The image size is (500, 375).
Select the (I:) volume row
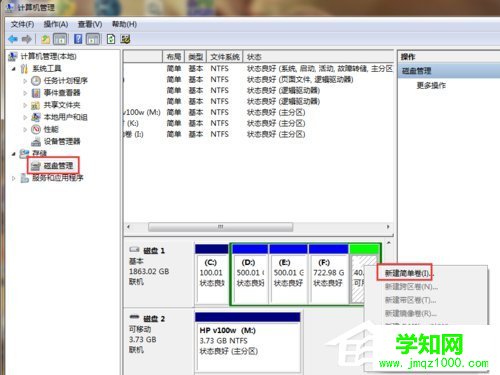[258, 134]
